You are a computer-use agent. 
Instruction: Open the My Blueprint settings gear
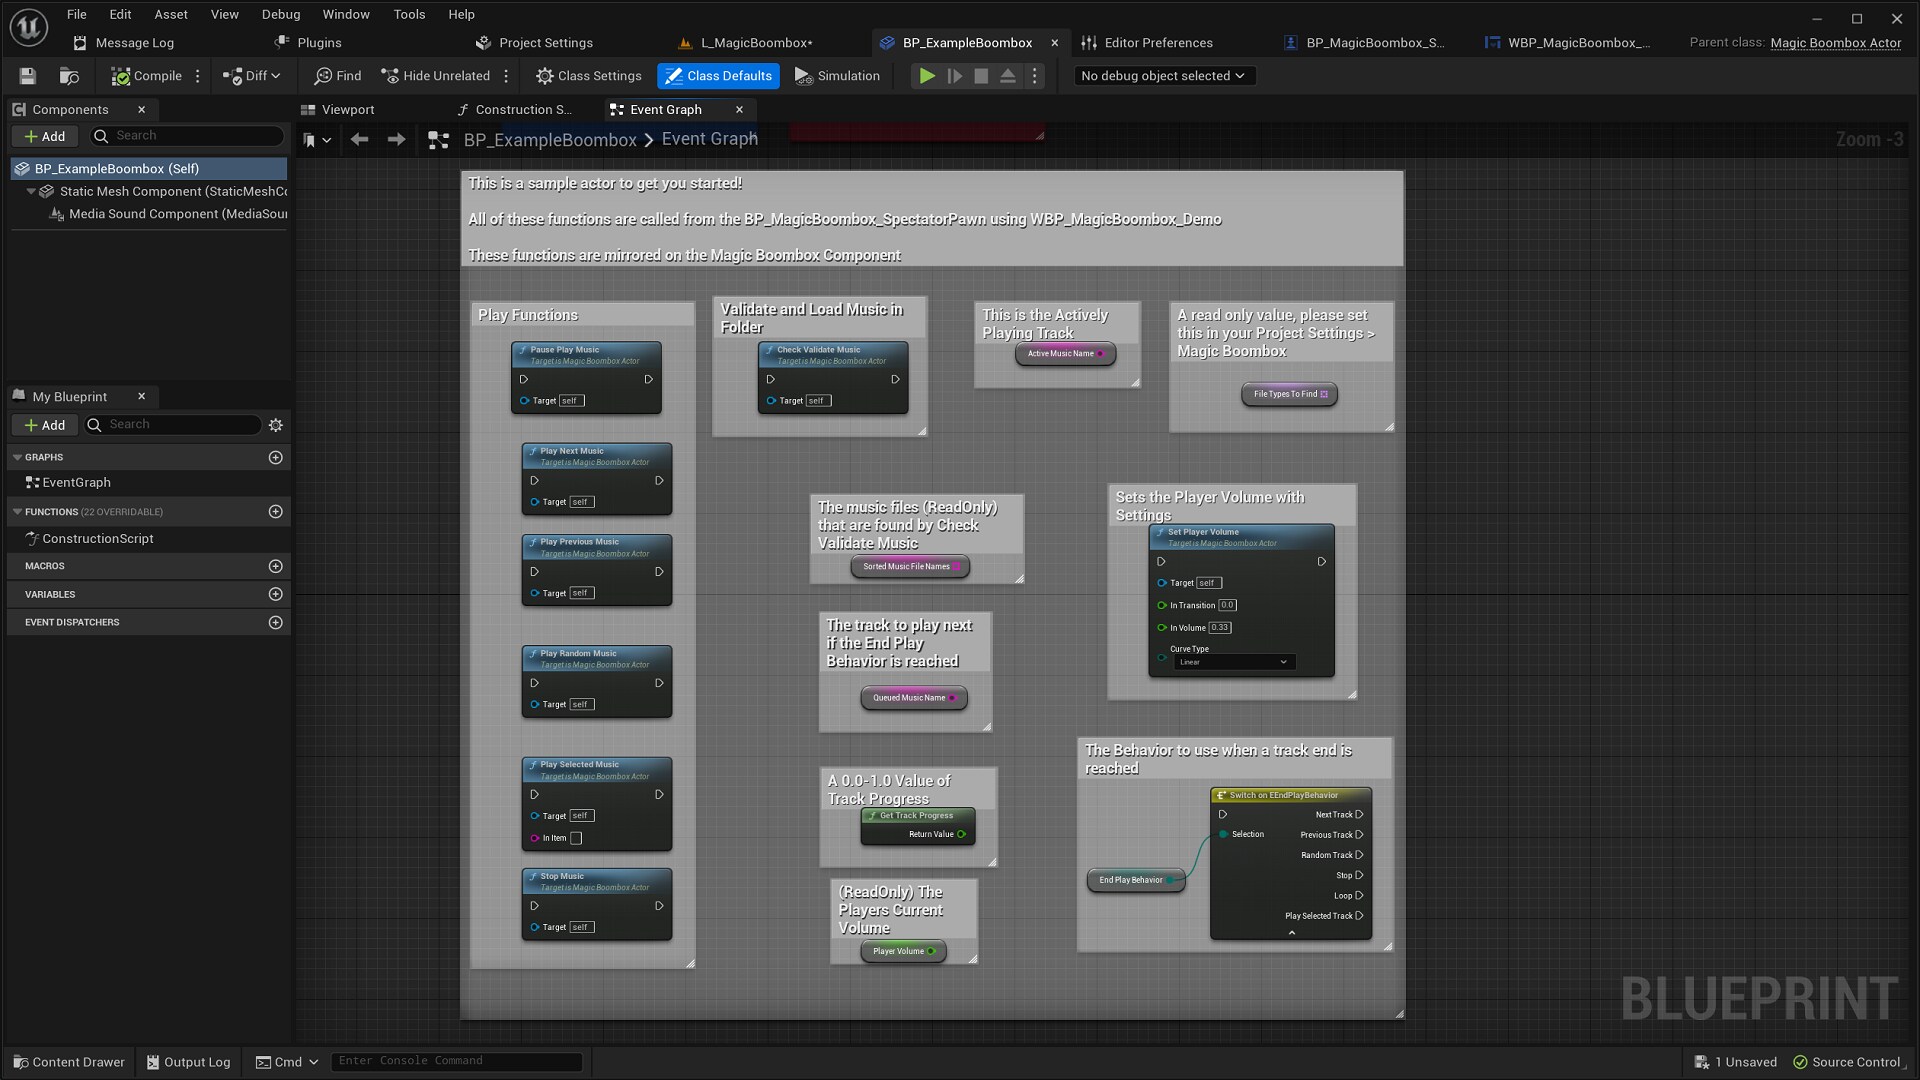pos(275,424)
